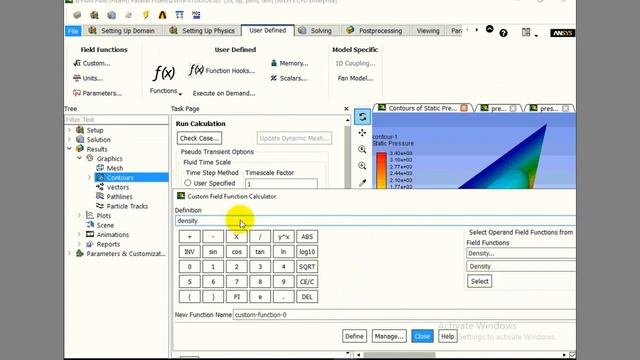Expand the Solution tree node
Screen dimensions: 640x360
click(x=69, y=140)
